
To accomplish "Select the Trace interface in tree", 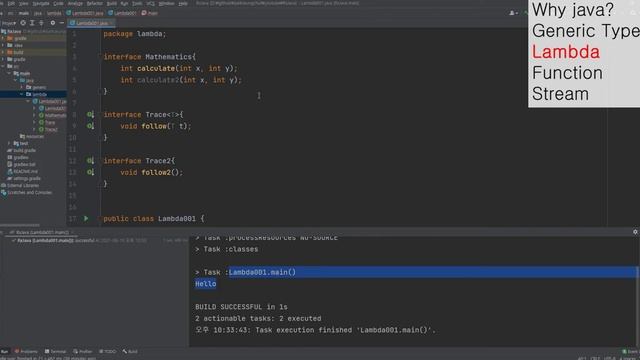I will 47,122.
